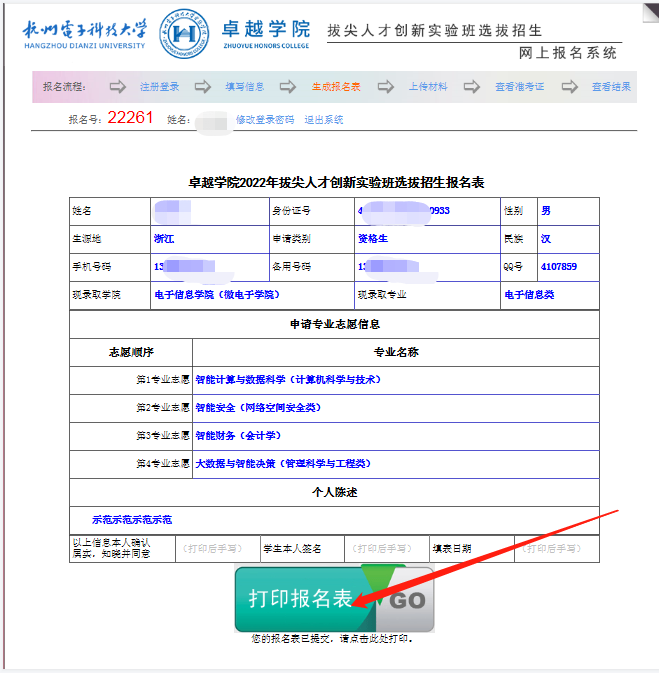The width and height of the screenshot is (659, 673).
Task: Click personal statement text 示范示范示范示范
Action: click(132, 520)
